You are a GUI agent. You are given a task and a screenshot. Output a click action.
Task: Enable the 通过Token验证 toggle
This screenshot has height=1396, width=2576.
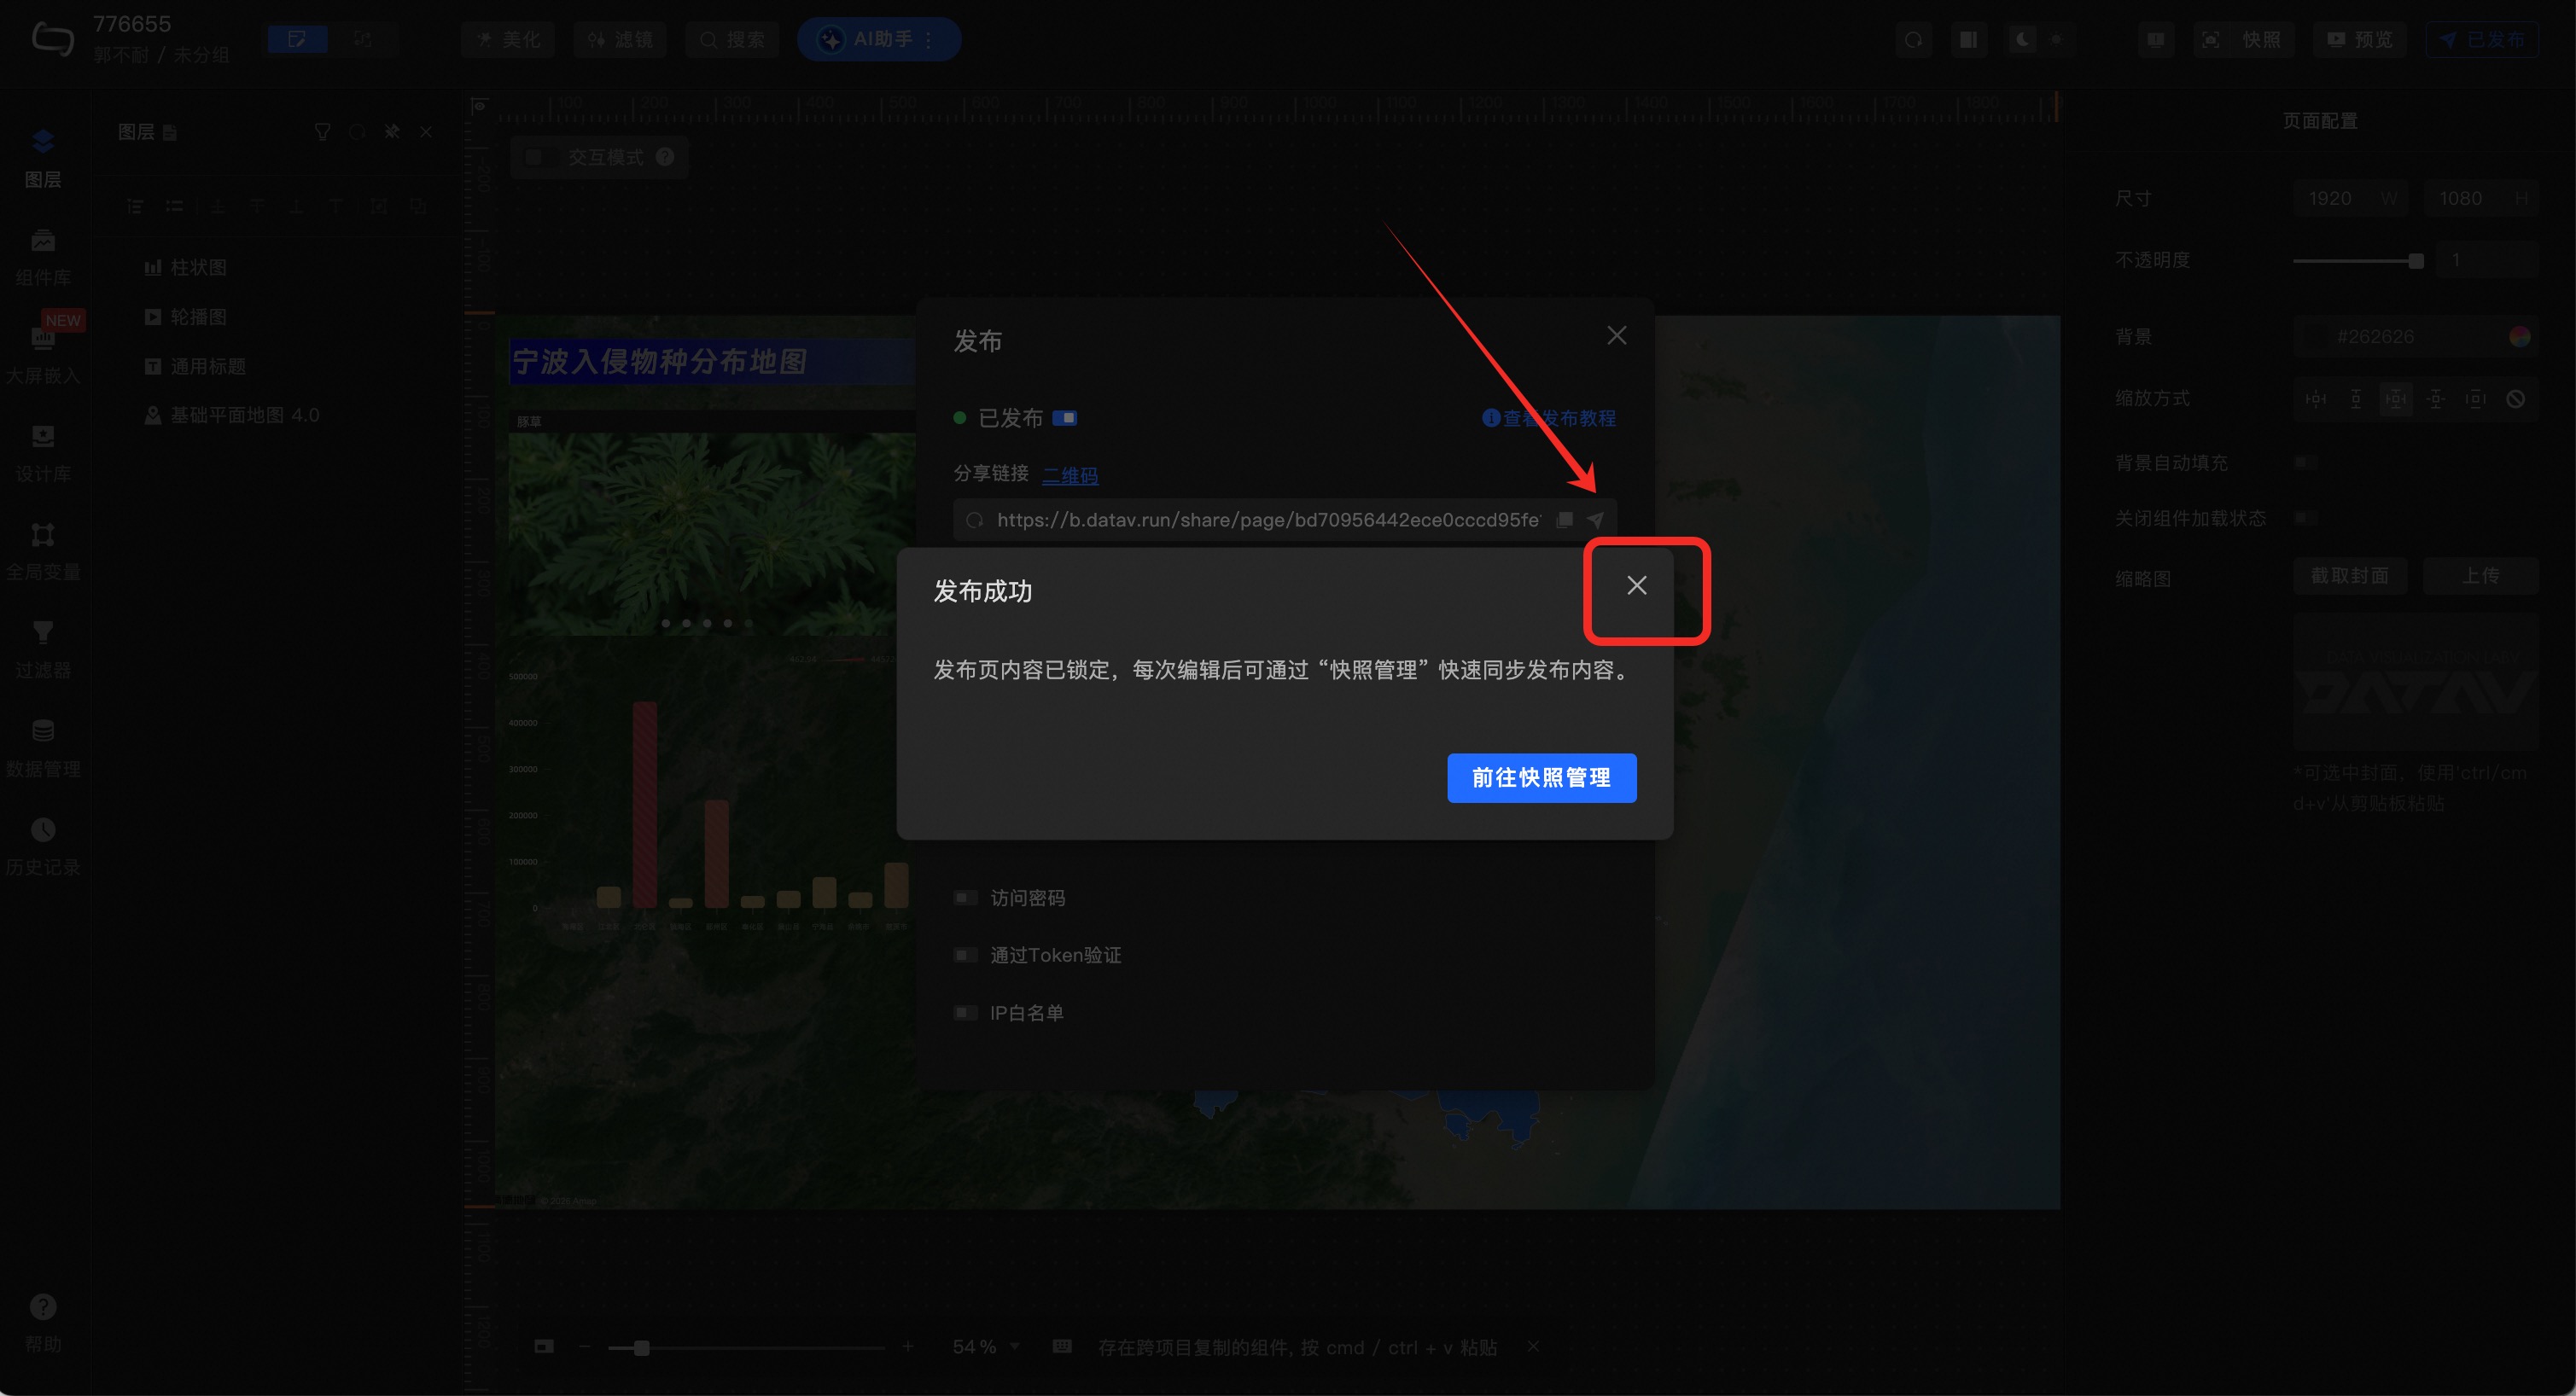coord(965,955)
